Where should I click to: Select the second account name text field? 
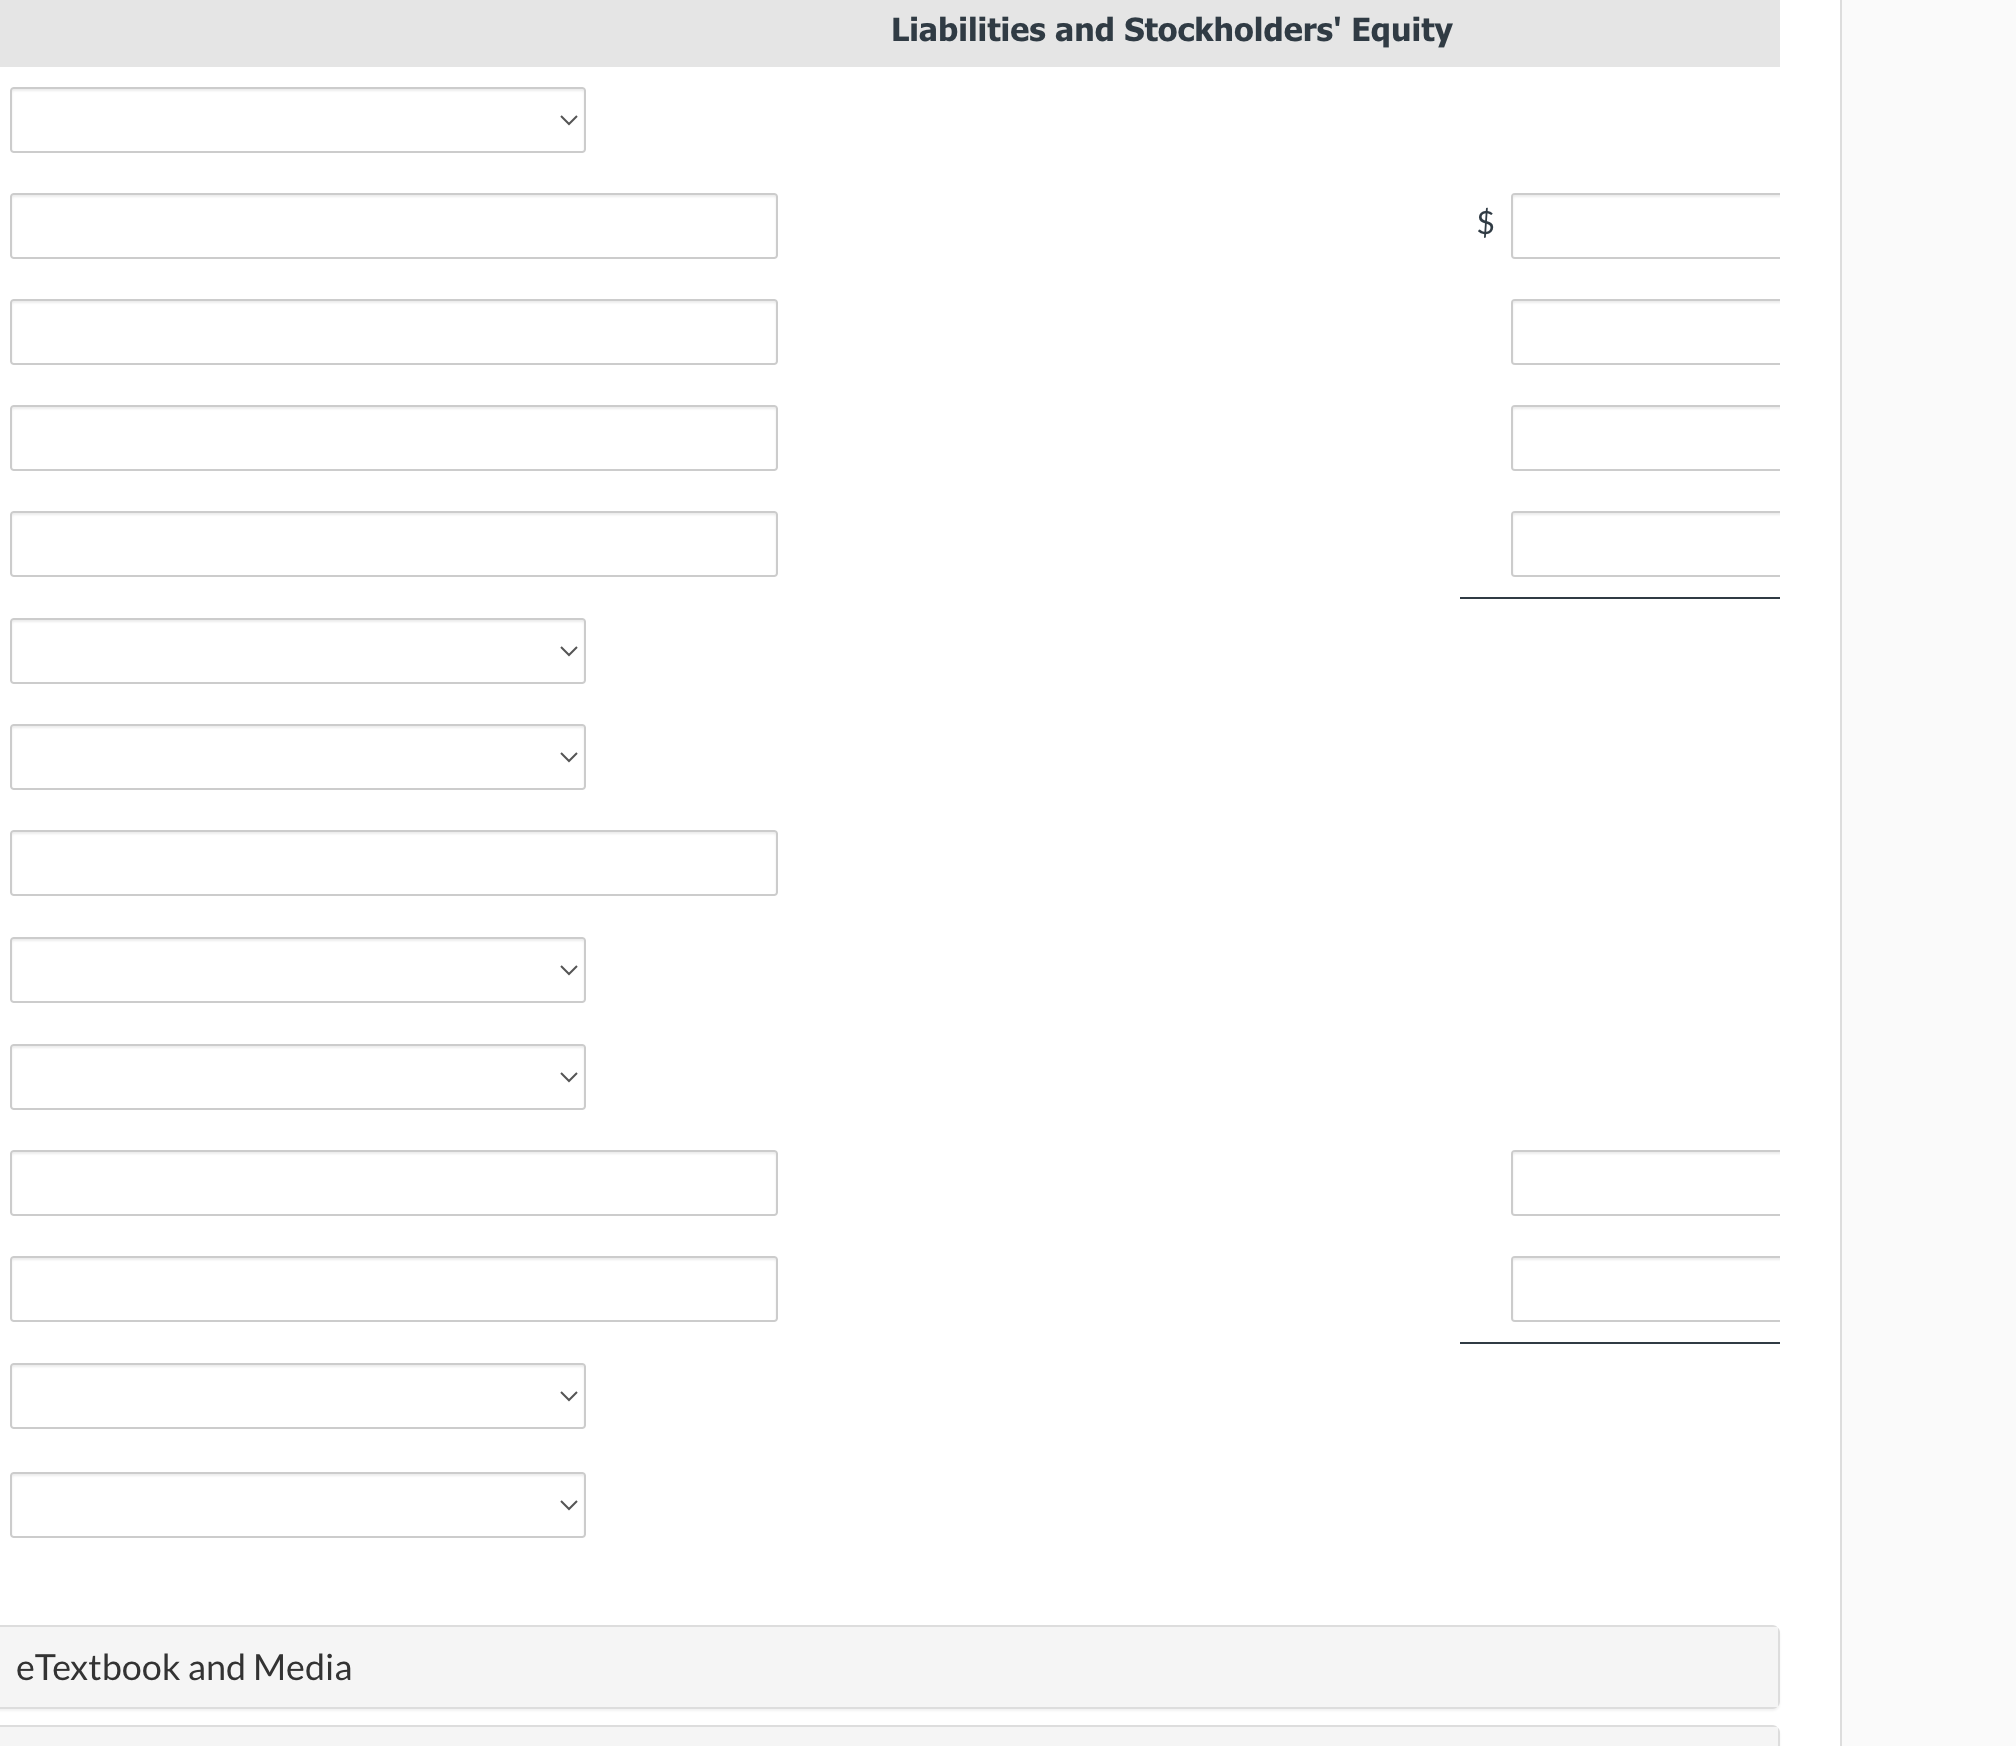(x=394, y=332)
